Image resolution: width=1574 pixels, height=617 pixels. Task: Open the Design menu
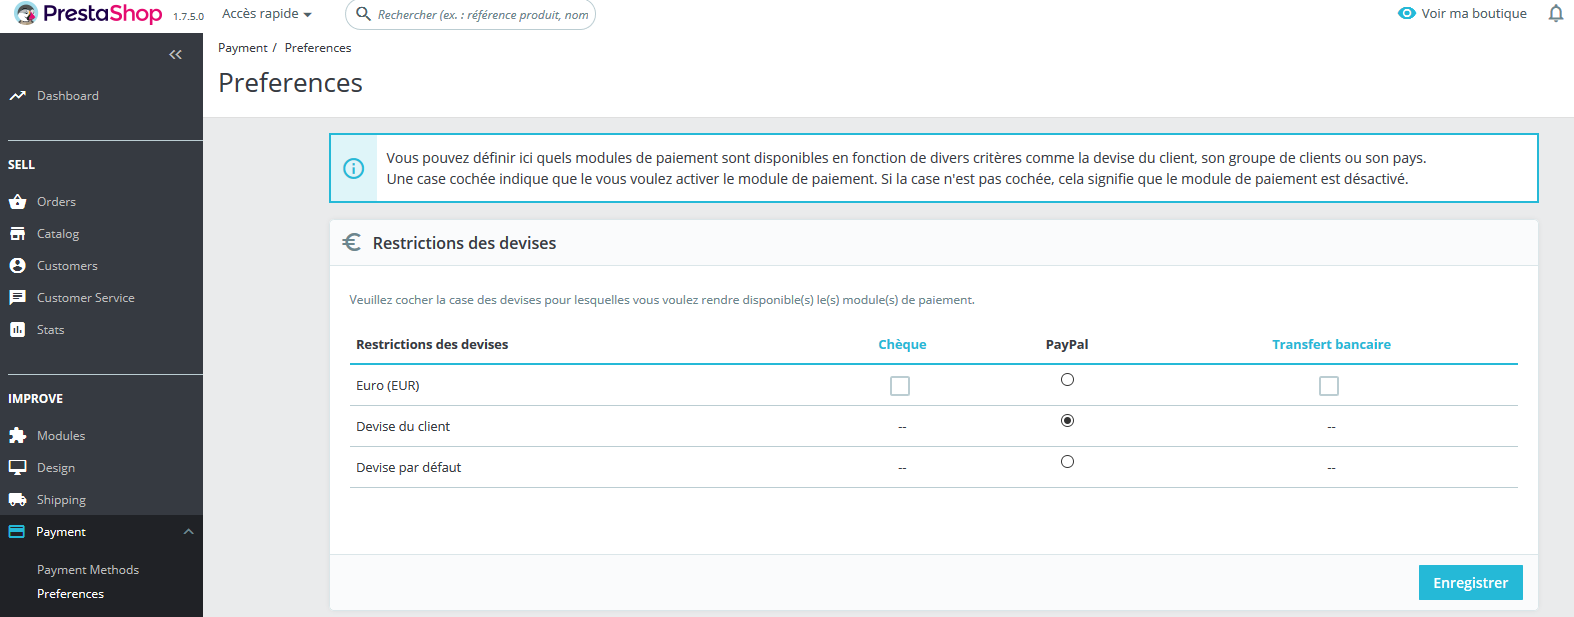coord(56,468)
